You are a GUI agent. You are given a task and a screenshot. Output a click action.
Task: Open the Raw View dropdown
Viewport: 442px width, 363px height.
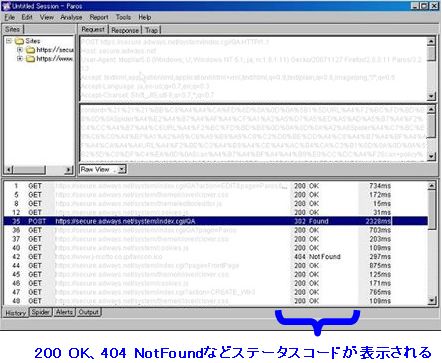pyautogui.click(x=122, y=169)
